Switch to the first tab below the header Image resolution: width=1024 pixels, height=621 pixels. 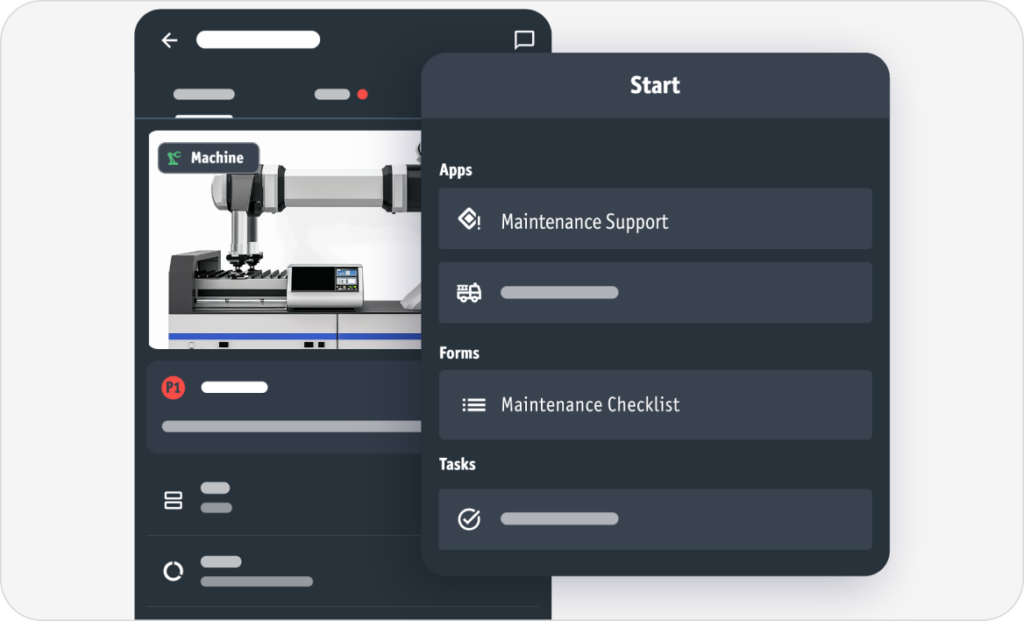pyautogui.click(x=203, y=94)
